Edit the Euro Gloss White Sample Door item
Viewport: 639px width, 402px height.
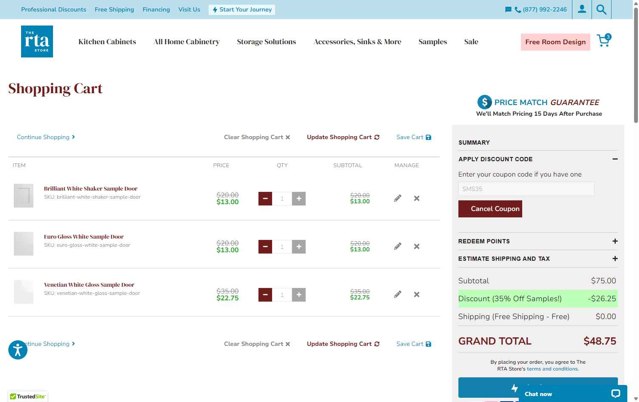tap(397, 246)
